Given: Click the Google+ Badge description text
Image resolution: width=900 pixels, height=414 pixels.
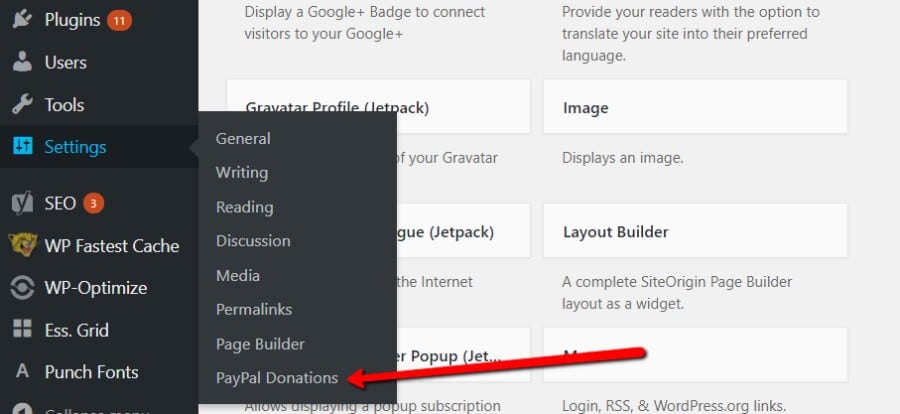Looking at the screenshot, I should coord(364,22).
